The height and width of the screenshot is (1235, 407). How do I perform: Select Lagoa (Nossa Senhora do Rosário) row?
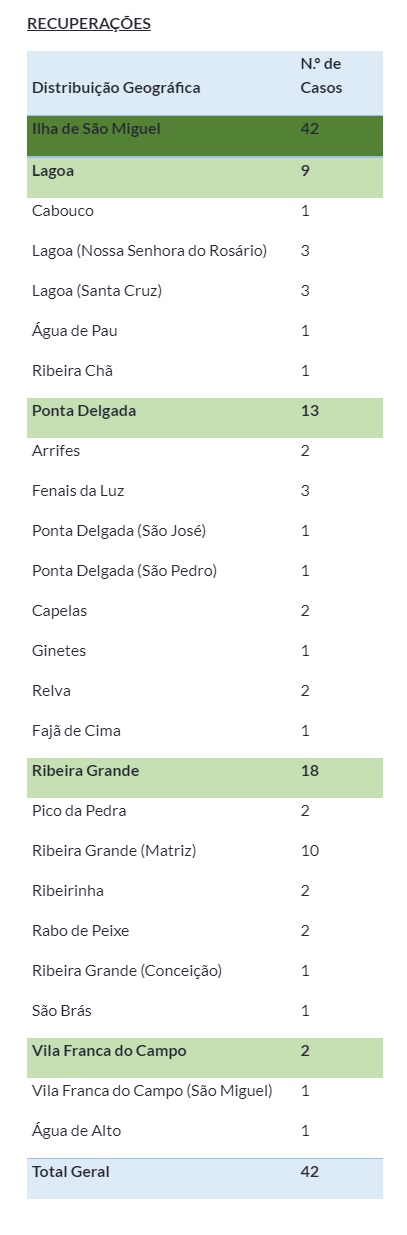coord(205,251)
